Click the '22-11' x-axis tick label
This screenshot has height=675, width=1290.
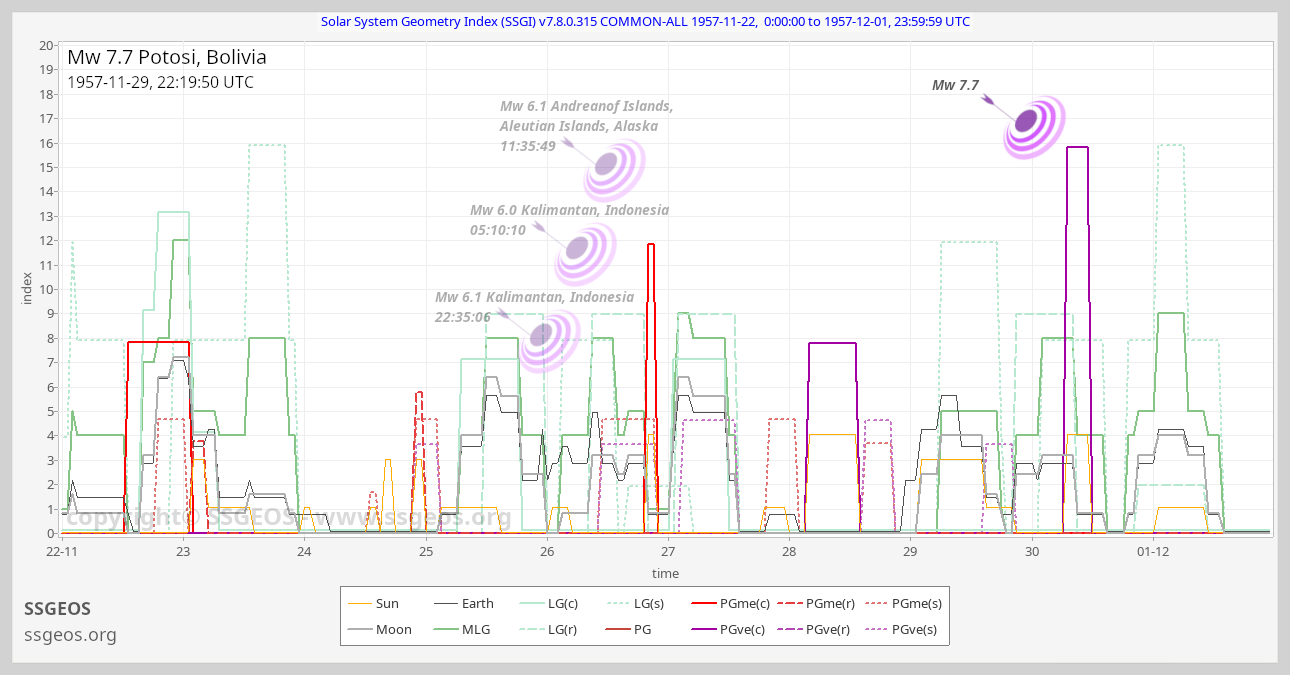pyautogui.click(x=62, y=551)
